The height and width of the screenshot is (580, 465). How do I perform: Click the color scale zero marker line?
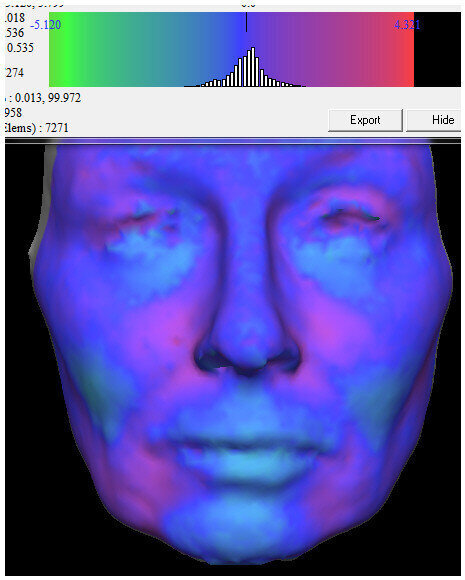click(x=246, y=22)
